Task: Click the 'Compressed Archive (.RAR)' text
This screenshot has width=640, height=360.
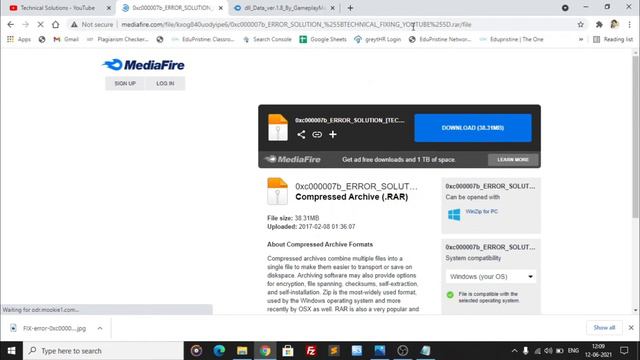Action: [351, 197]
